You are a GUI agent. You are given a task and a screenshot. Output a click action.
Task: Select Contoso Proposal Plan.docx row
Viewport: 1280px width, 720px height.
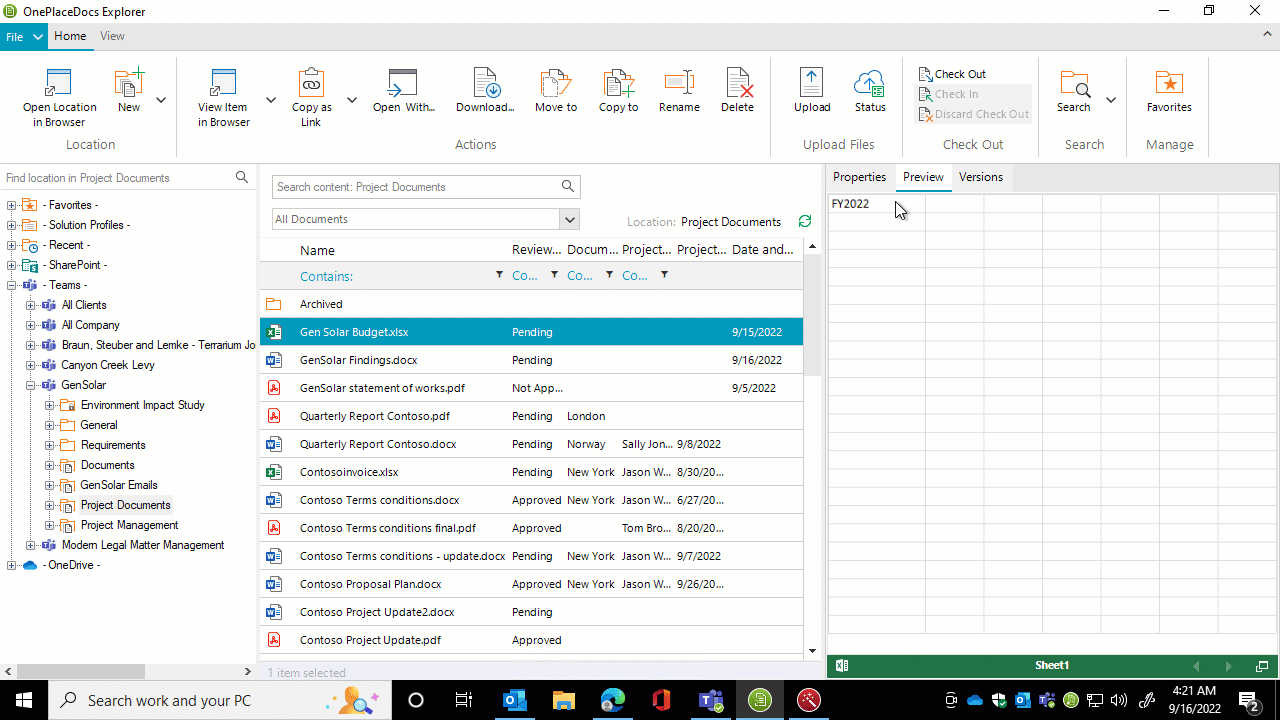pyautogui.click(x=531, y=584)
